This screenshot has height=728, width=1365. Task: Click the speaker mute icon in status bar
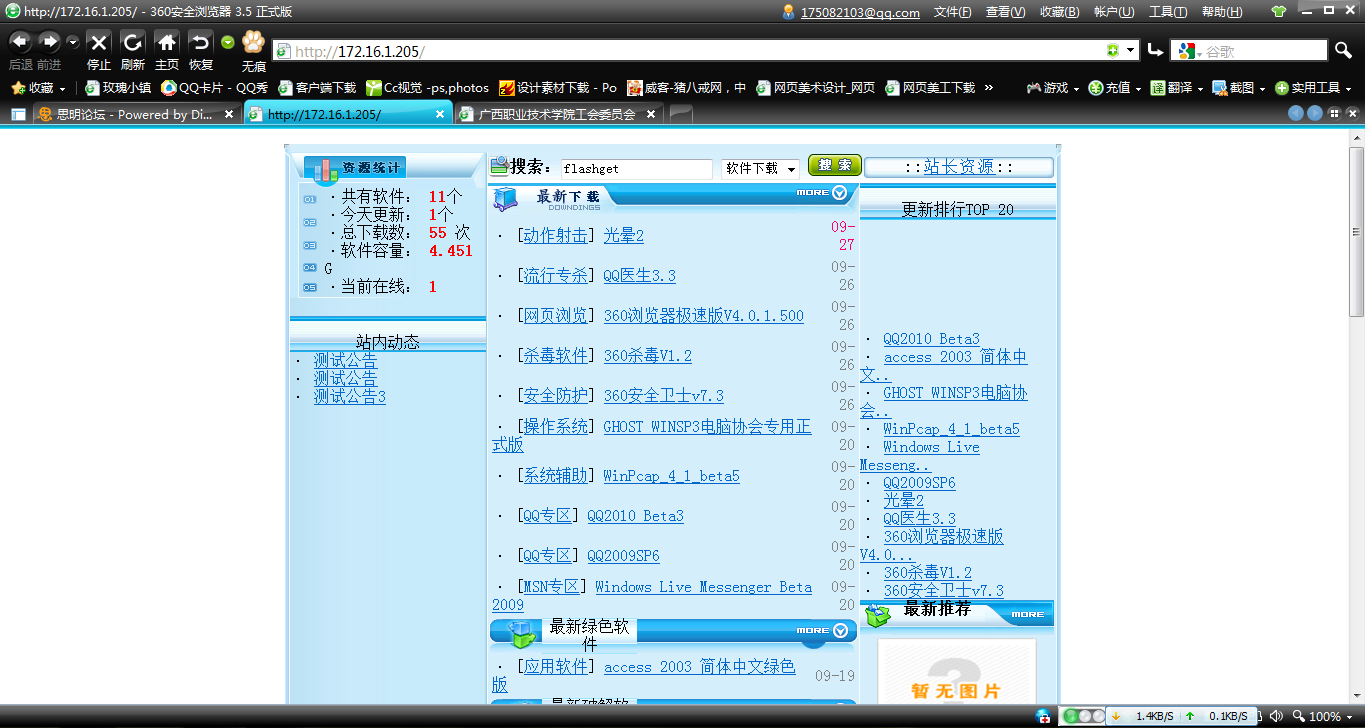tap(1276, 716)
